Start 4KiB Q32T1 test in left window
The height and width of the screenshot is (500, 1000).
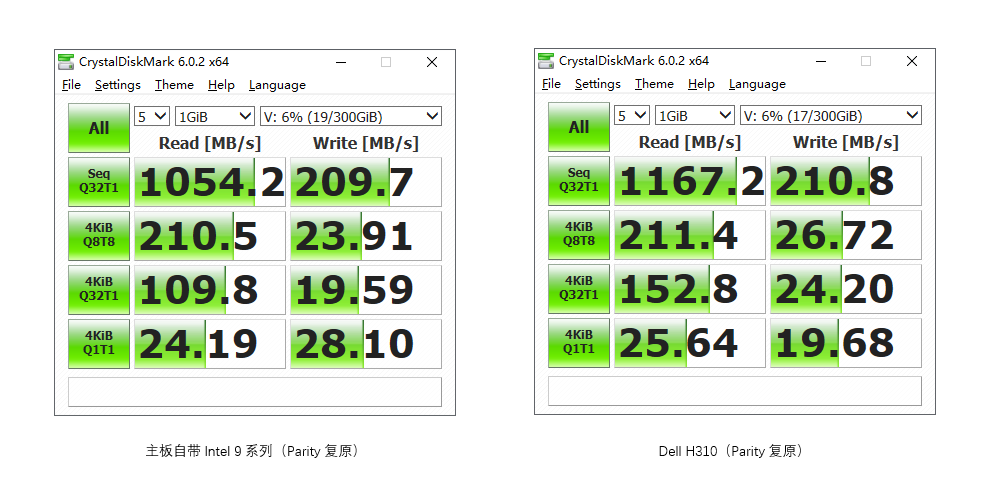click(99, 290)
